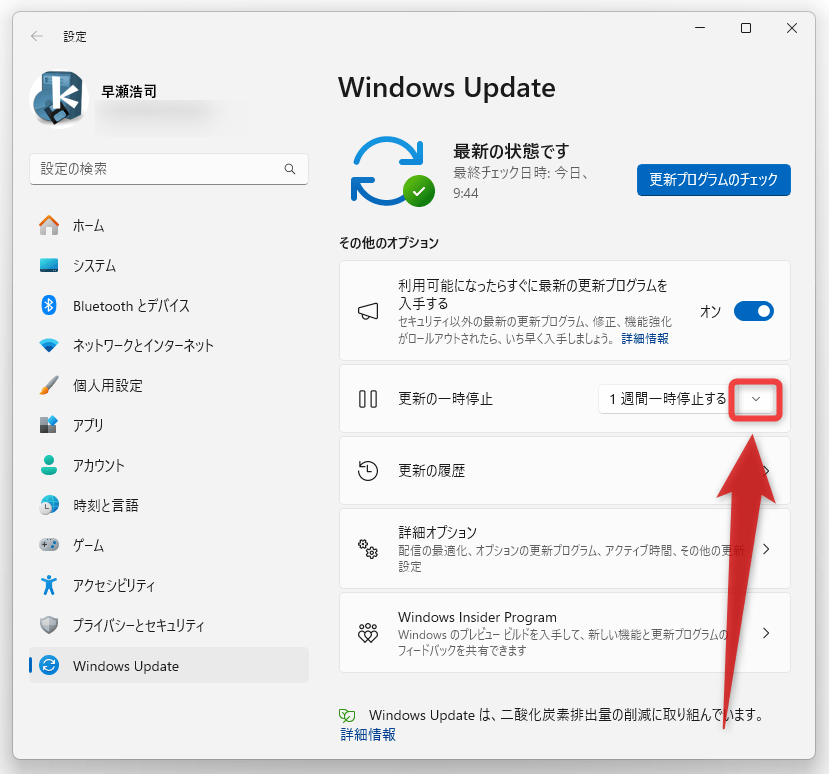
Task: Click the network Wi-Fi icon
Action: pos(49,345)
